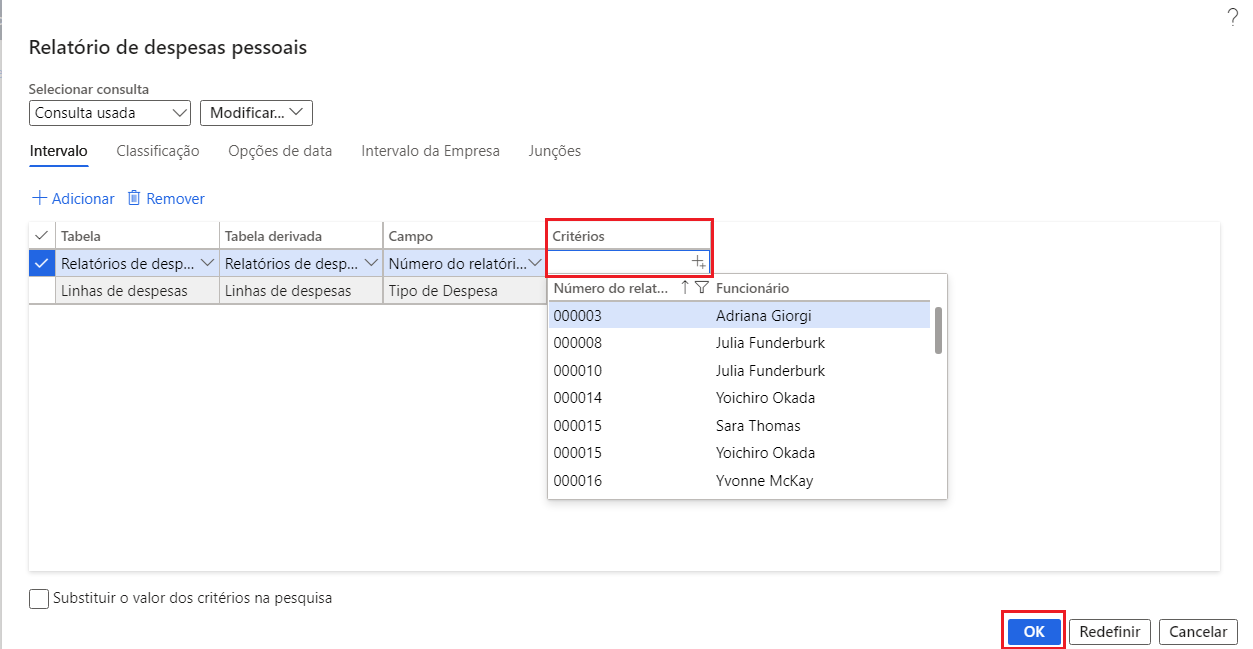The width and height of the screenshot is (1253, 649).
Task: Click the filter icon in lookup header
Action: point(701,288)
